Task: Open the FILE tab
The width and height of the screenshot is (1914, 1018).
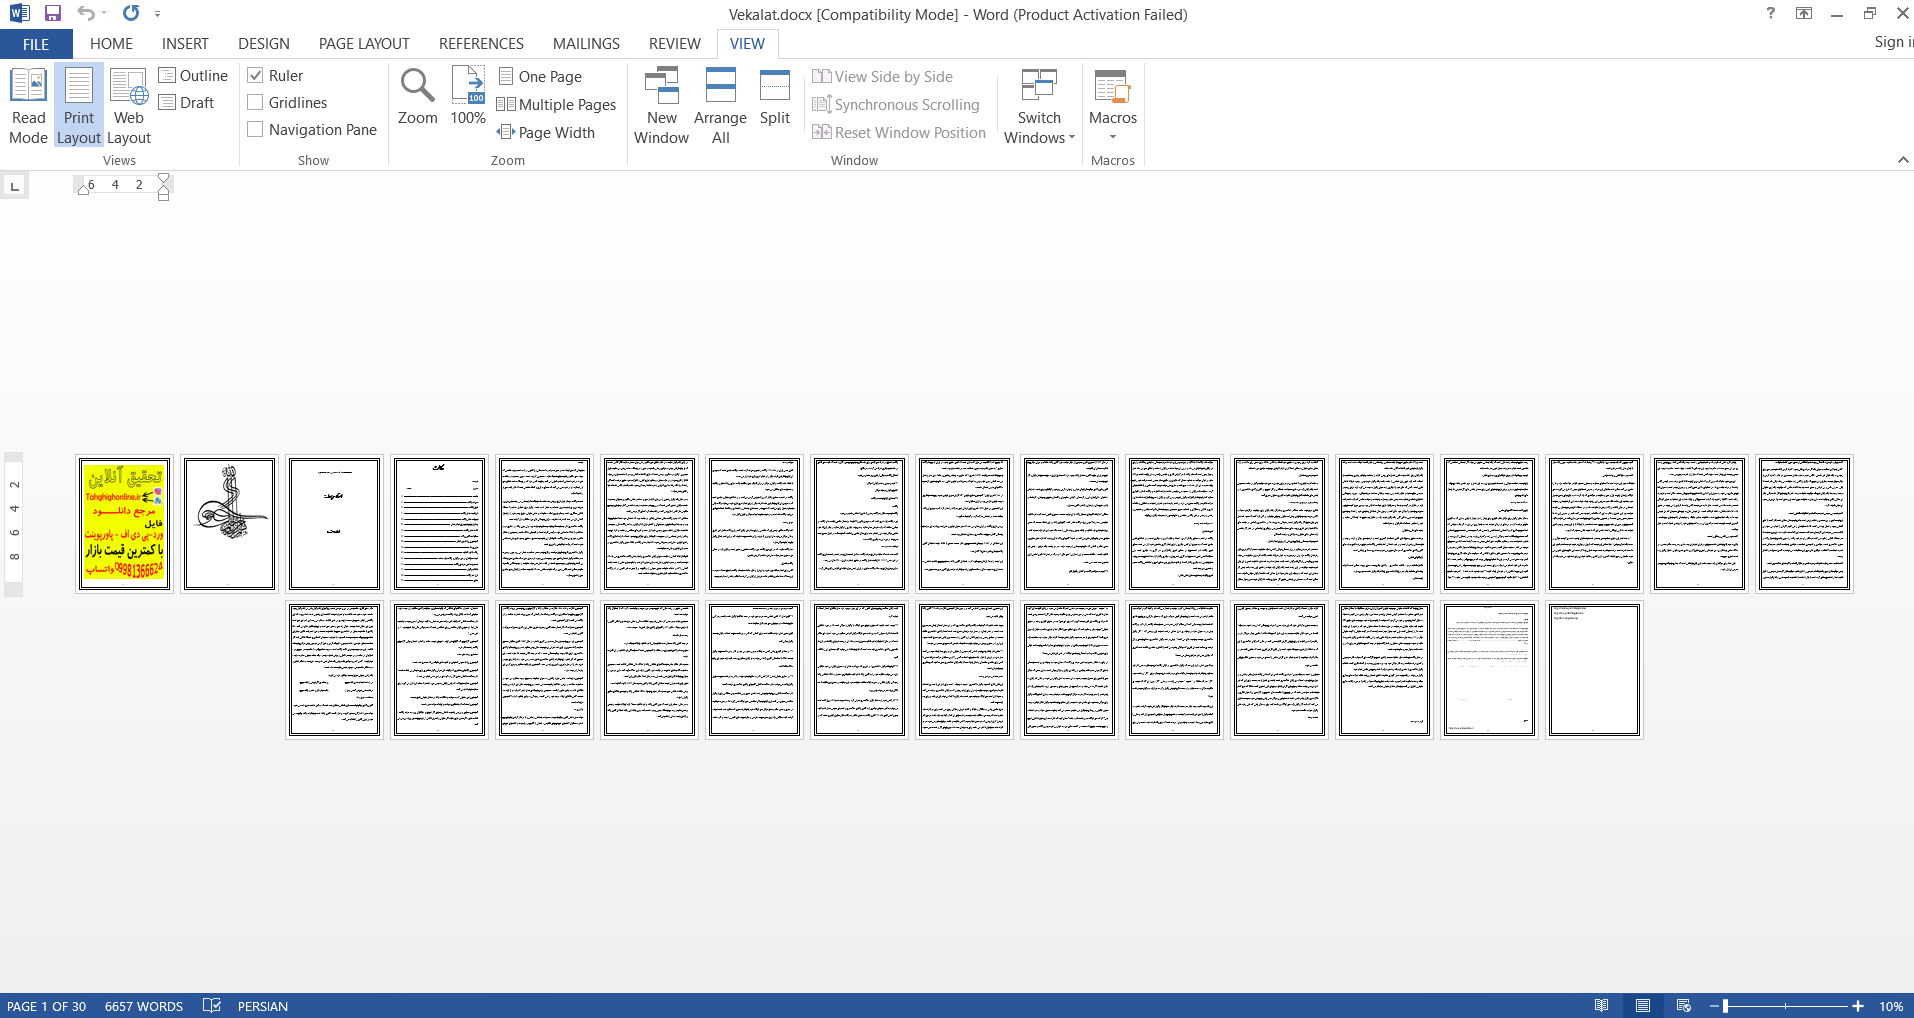Action: pos(36,44)
